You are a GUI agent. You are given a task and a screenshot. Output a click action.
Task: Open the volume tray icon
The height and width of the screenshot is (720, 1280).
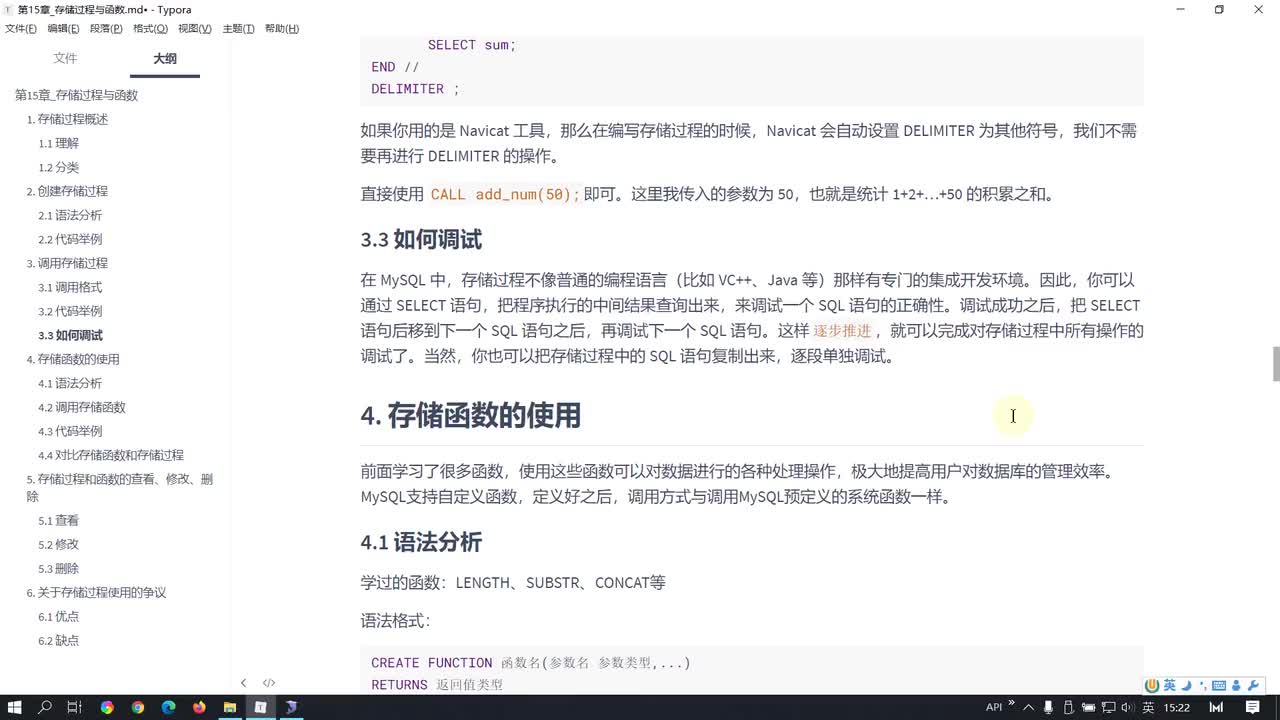[x=1128, y=707]
